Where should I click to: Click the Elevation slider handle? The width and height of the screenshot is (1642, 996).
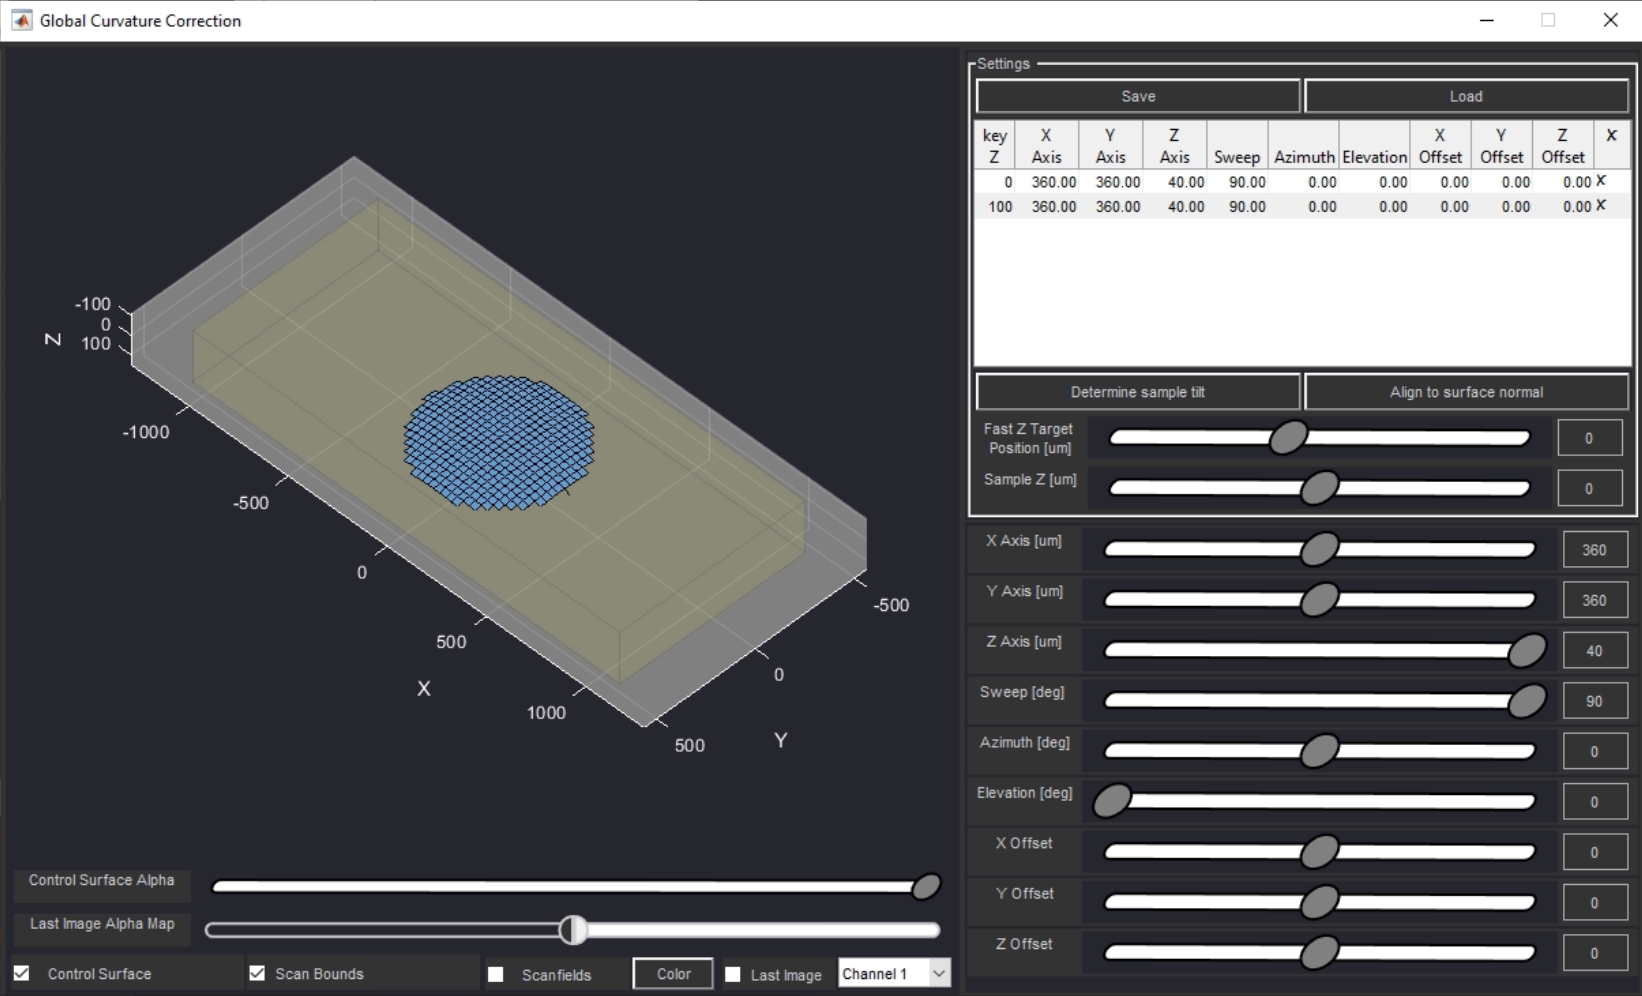pyautogui.click(x=1112, y=801)
